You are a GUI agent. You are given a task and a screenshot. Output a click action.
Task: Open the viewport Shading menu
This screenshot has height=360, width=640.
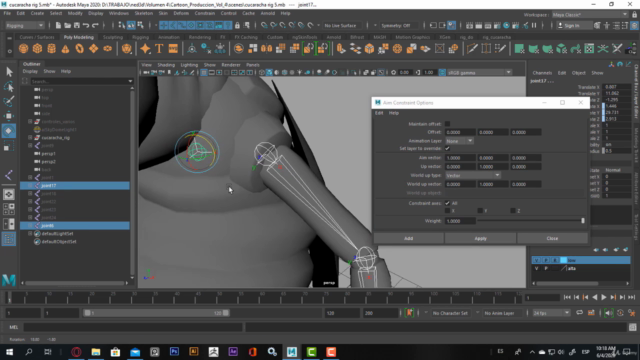pos(166,65)
